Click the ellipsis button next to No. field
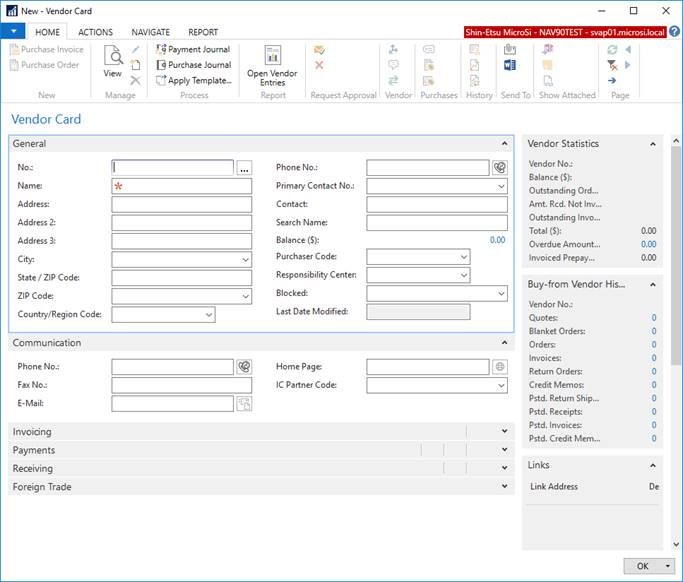The width and height of the screenshot is (683, 582). [244, 168]
